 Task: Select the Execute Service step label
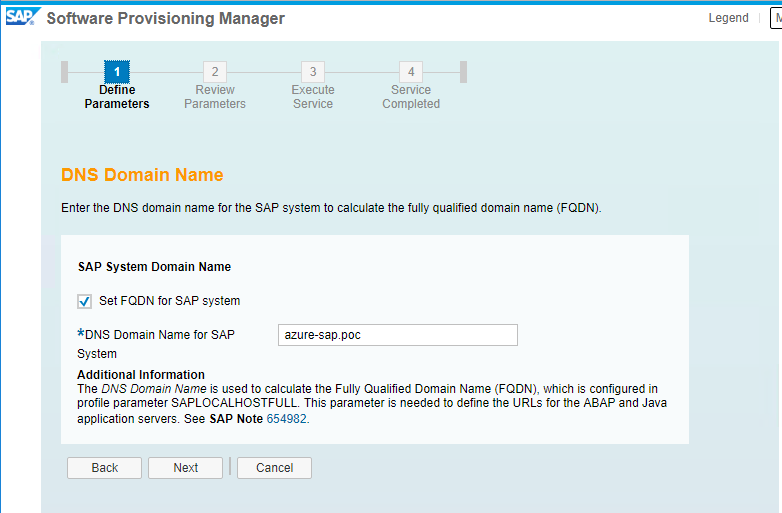(x=313, y=97)
